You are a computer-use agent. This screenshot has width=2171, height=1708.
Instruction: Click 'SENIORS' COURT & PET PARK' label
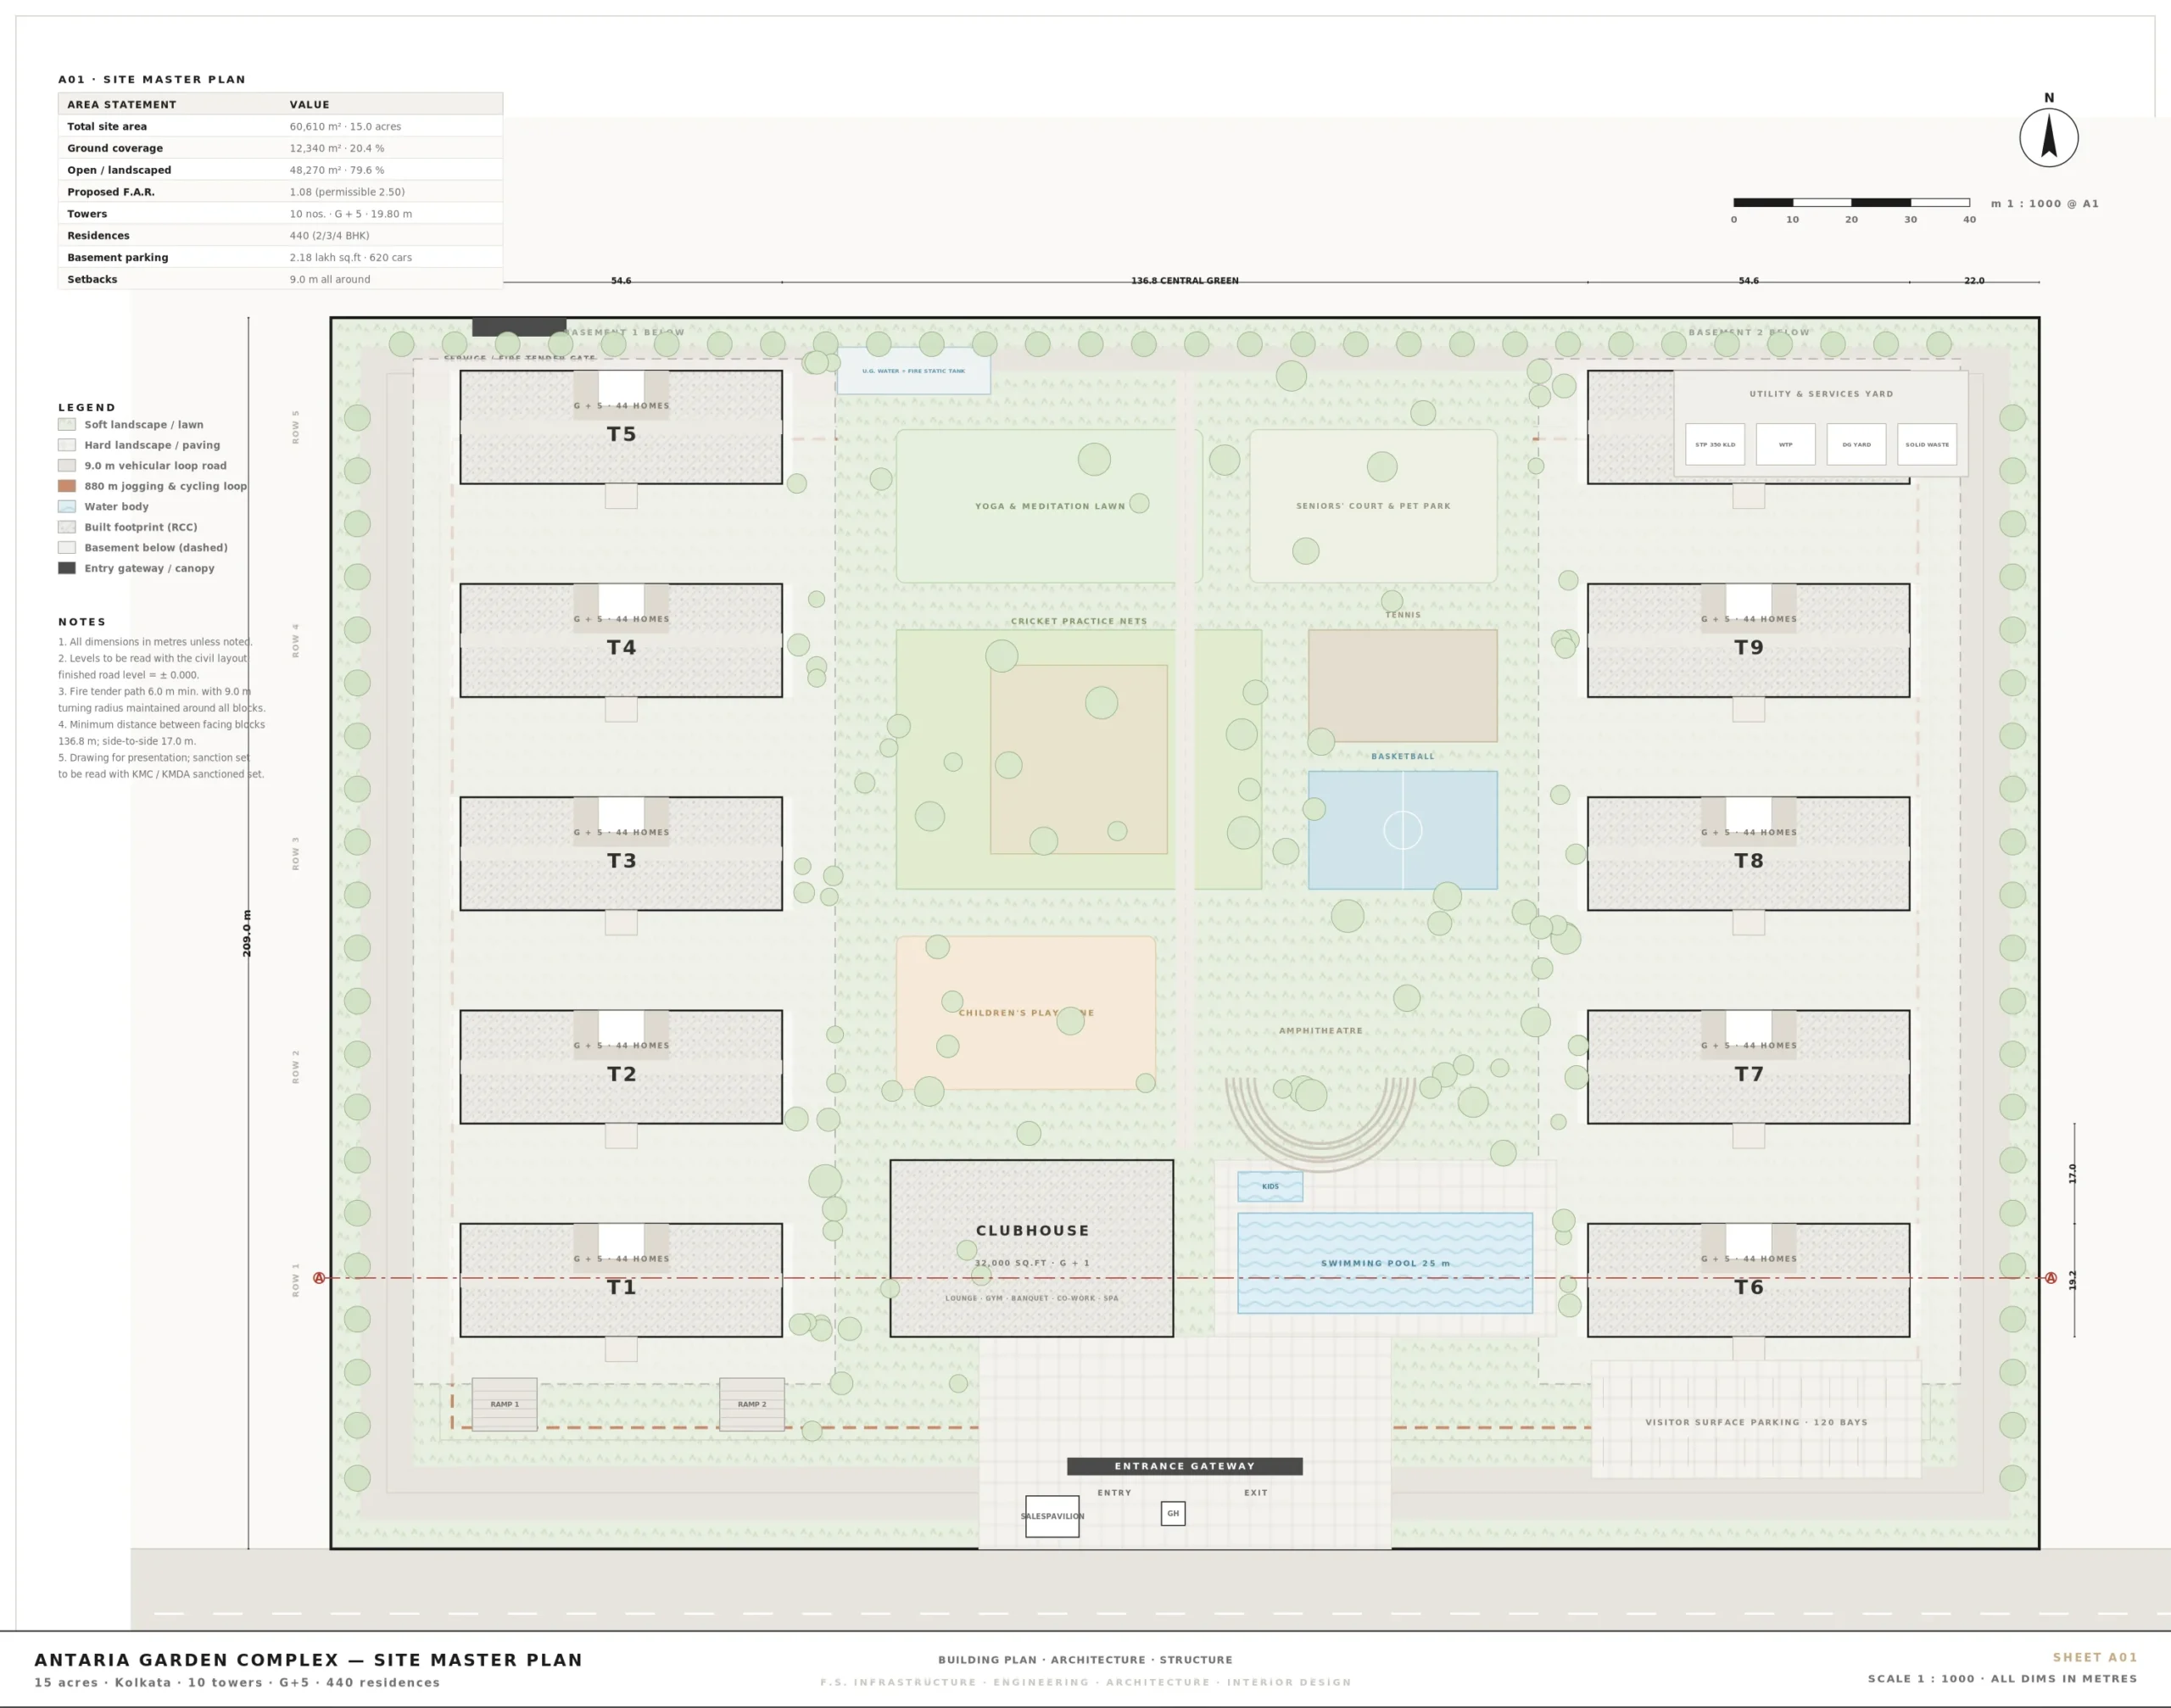(1373, 506)
